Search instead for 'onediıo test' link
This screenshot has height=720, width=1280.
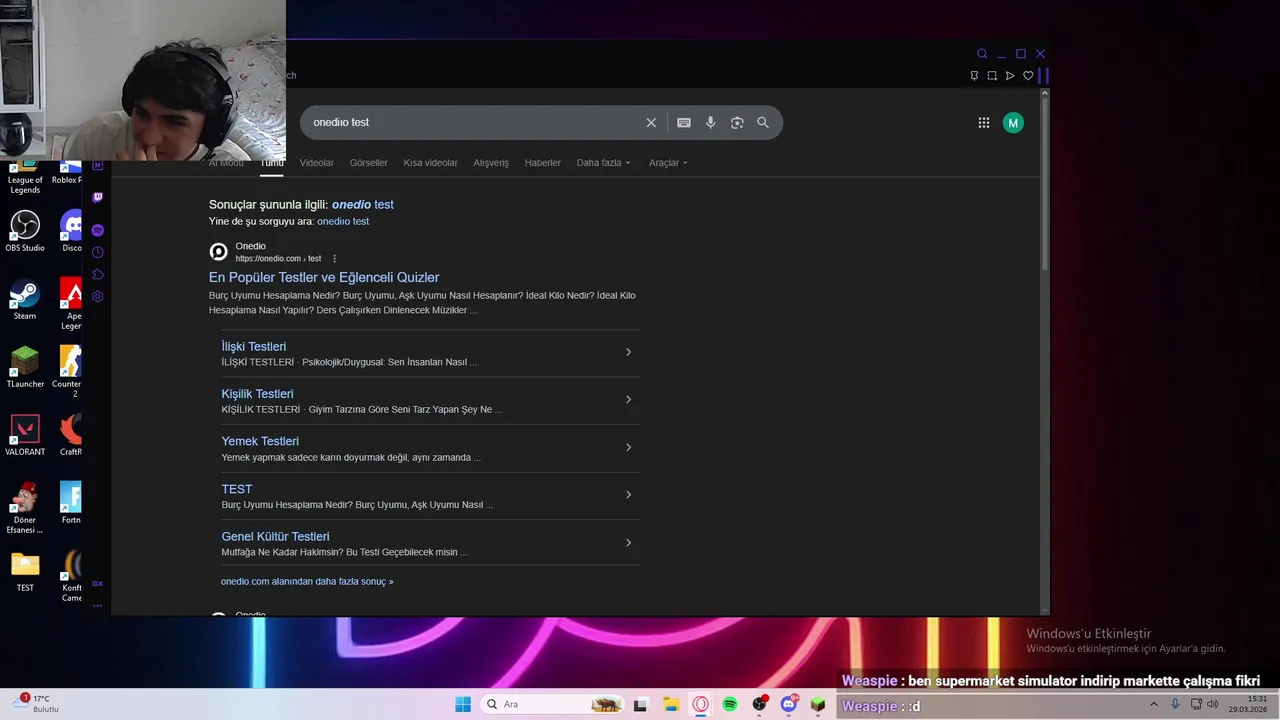(x=343, y=221)
